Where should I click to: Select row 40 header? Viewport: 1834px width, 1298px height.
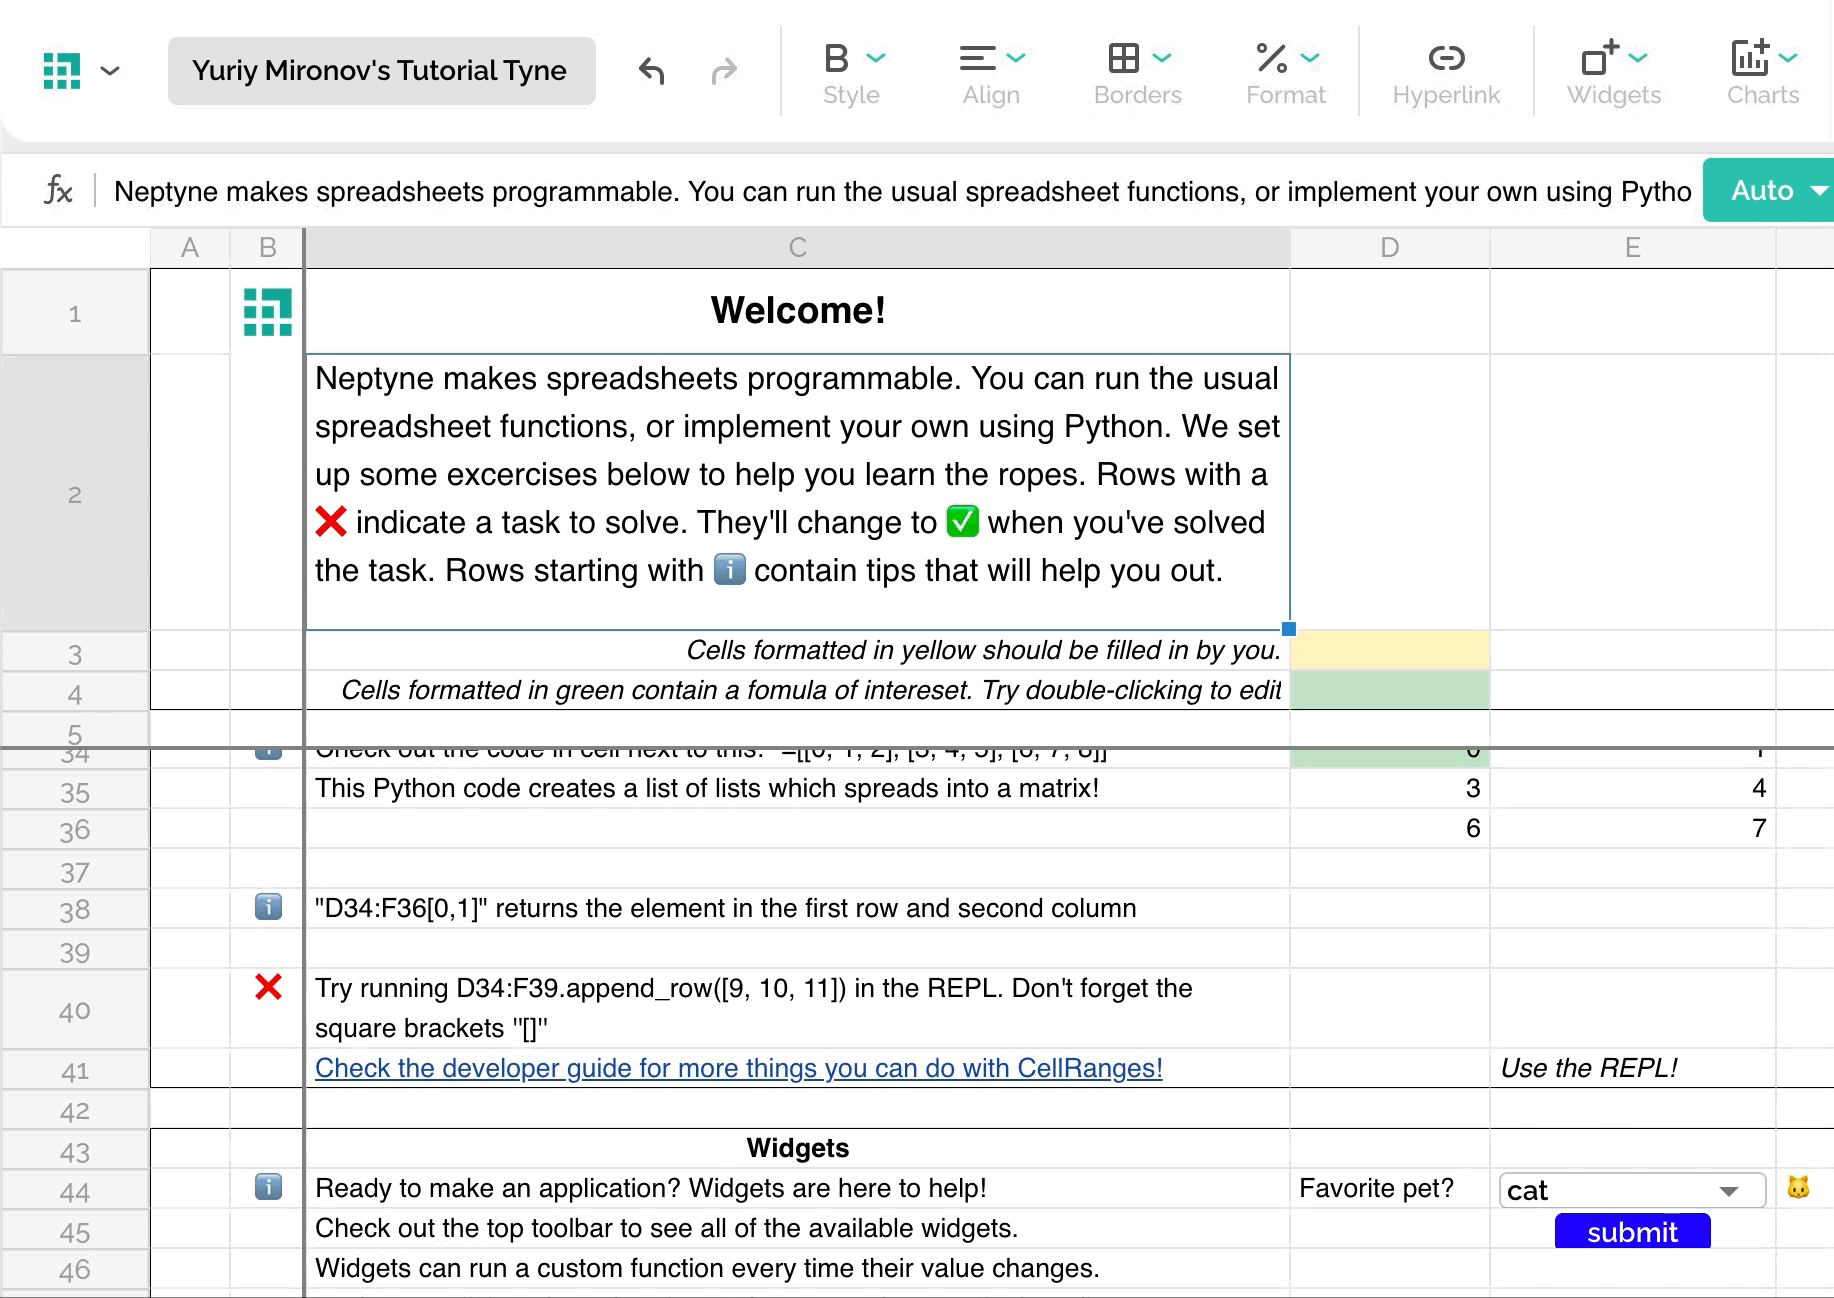pos(75,1010)
